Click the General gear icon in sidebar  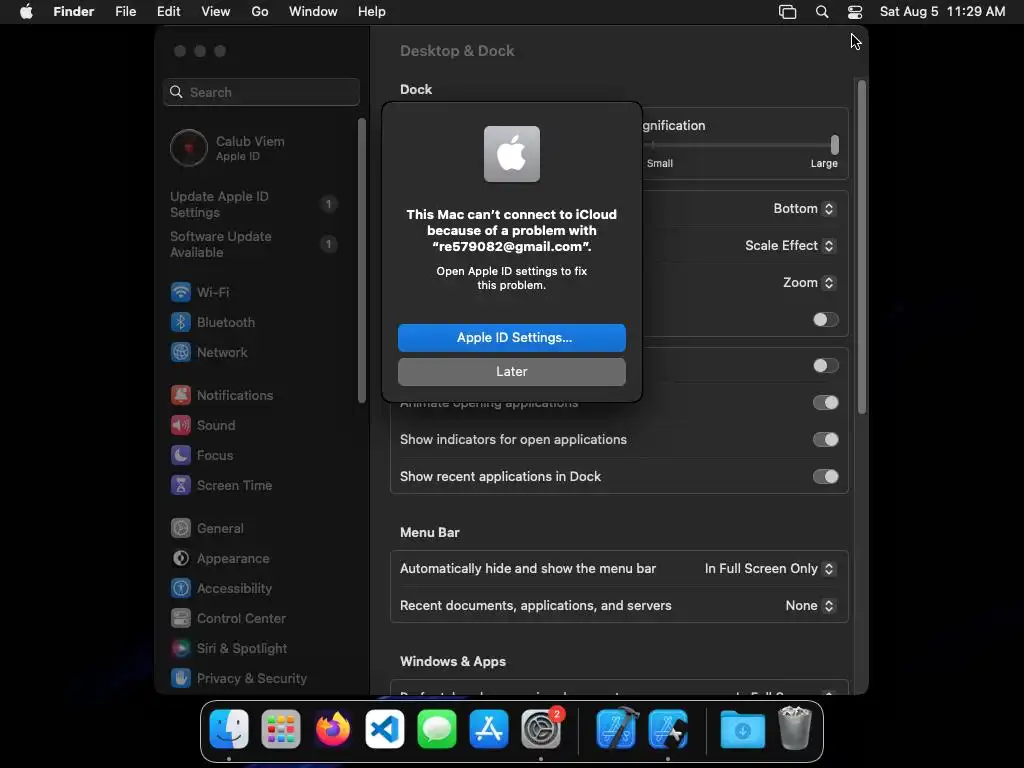coord(181,528)
